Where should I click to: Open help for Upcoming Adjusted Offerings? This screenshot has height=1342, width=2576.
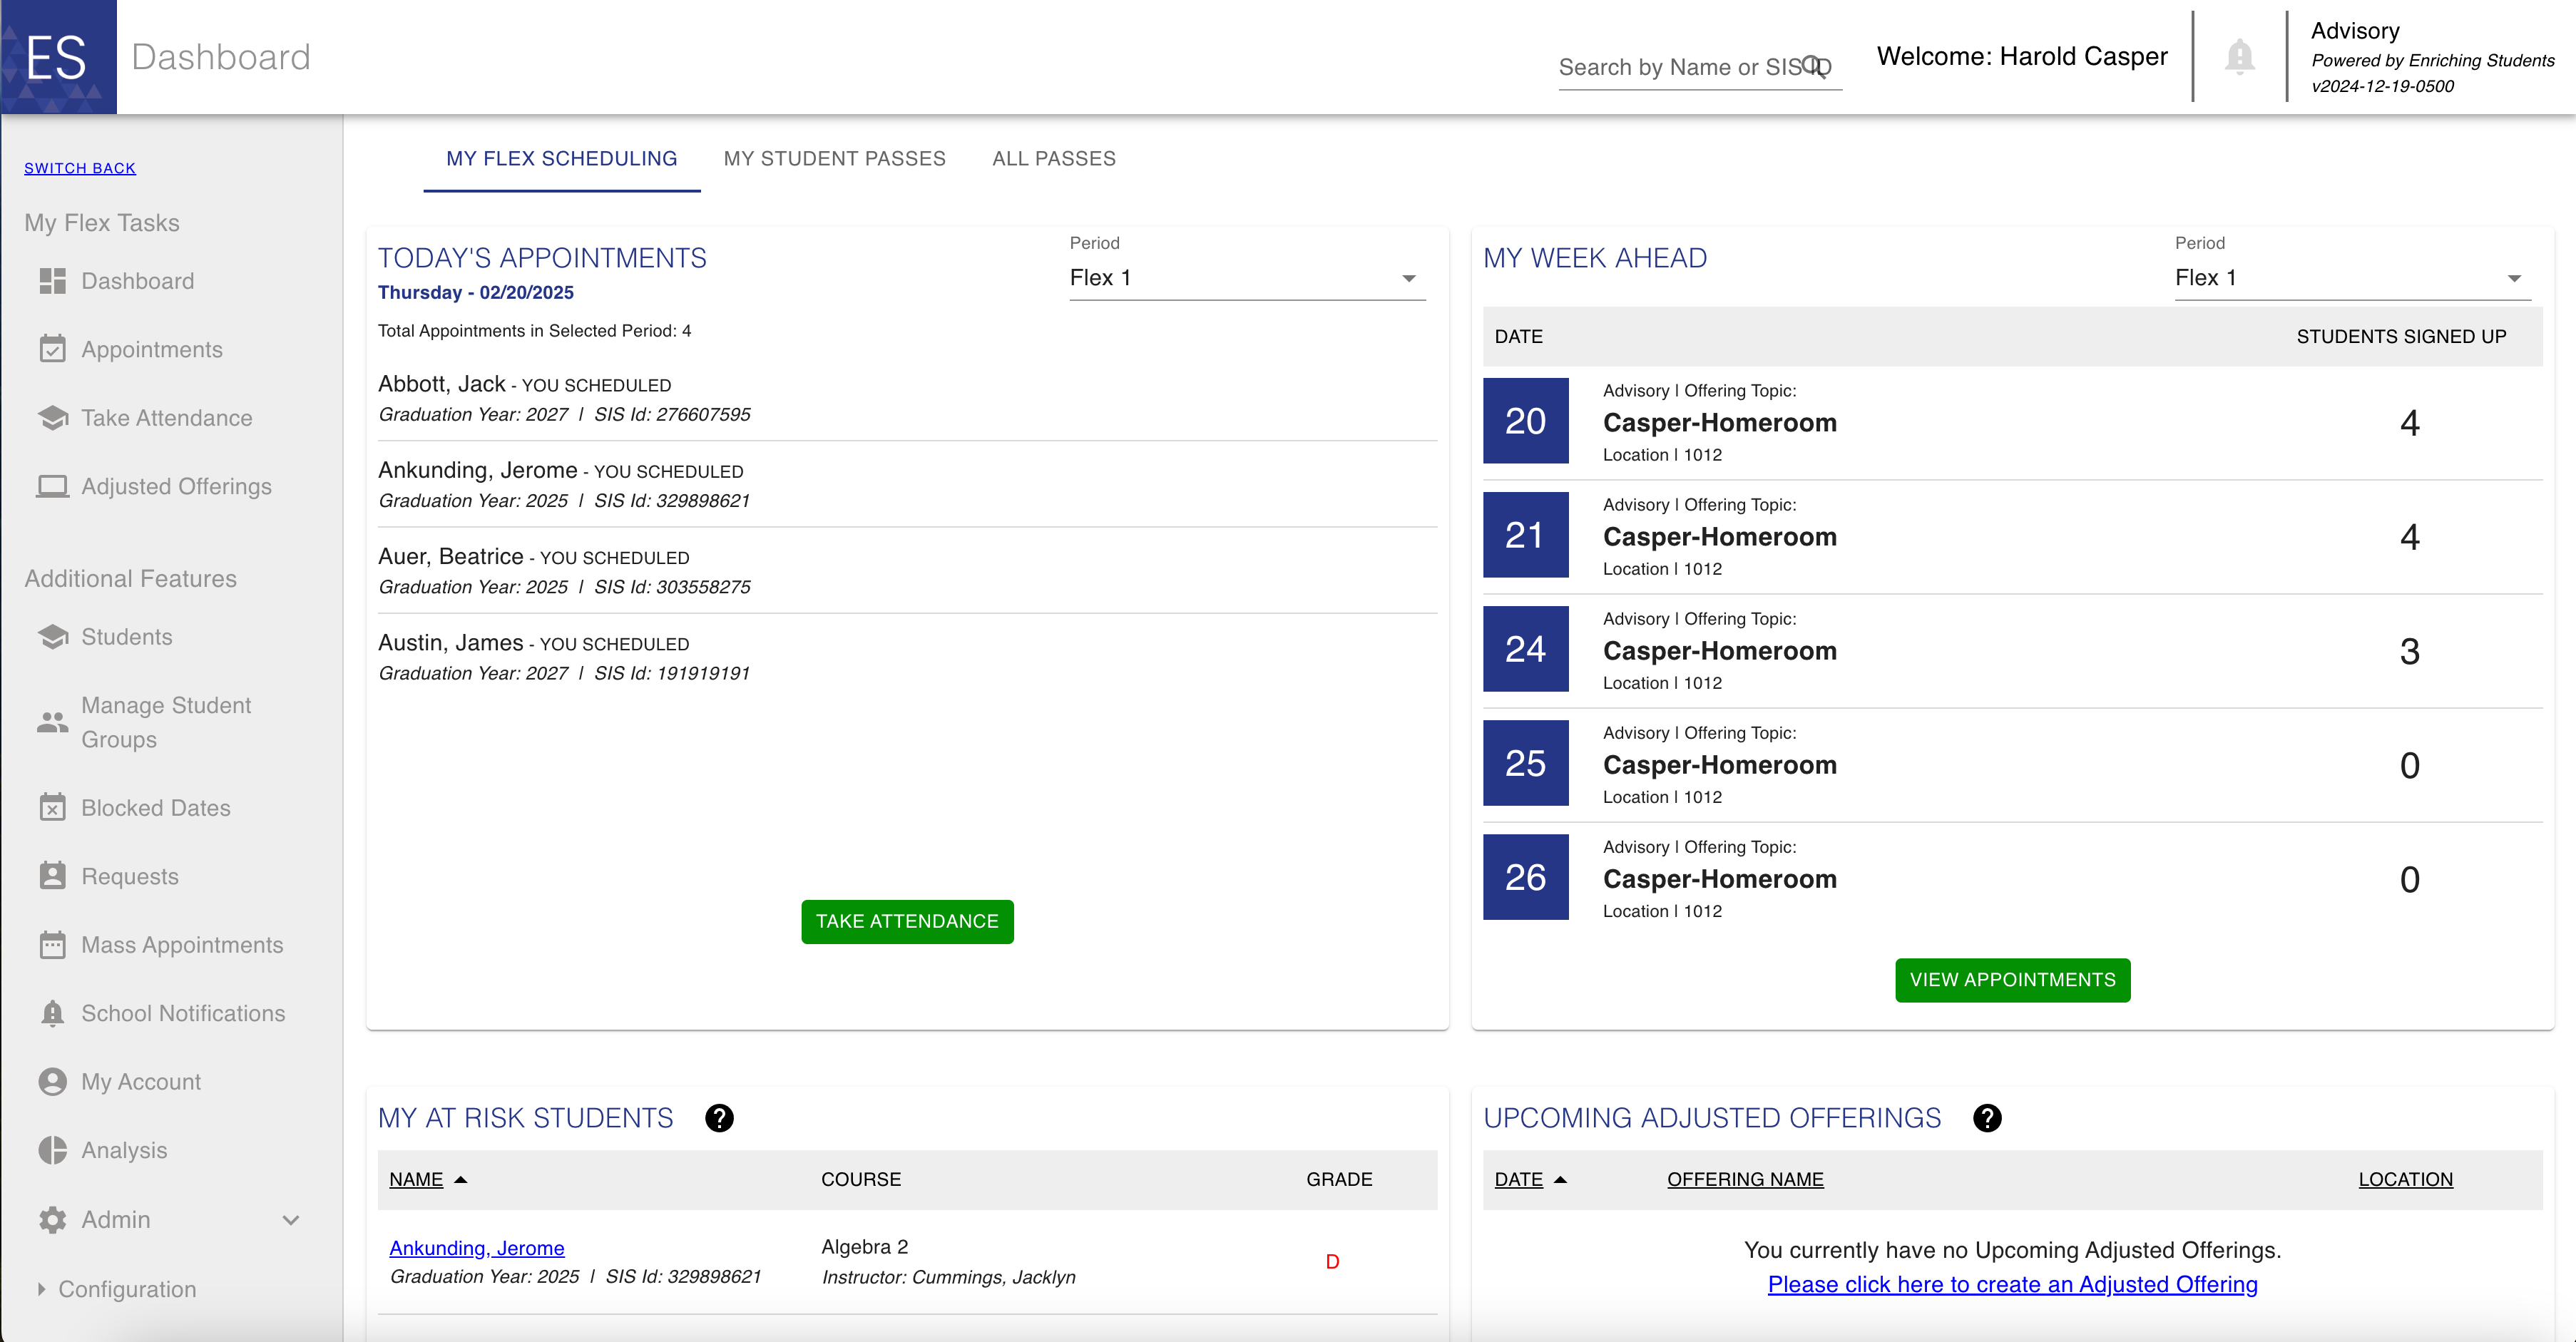pyautogui.click(x=1987, y=1118)
